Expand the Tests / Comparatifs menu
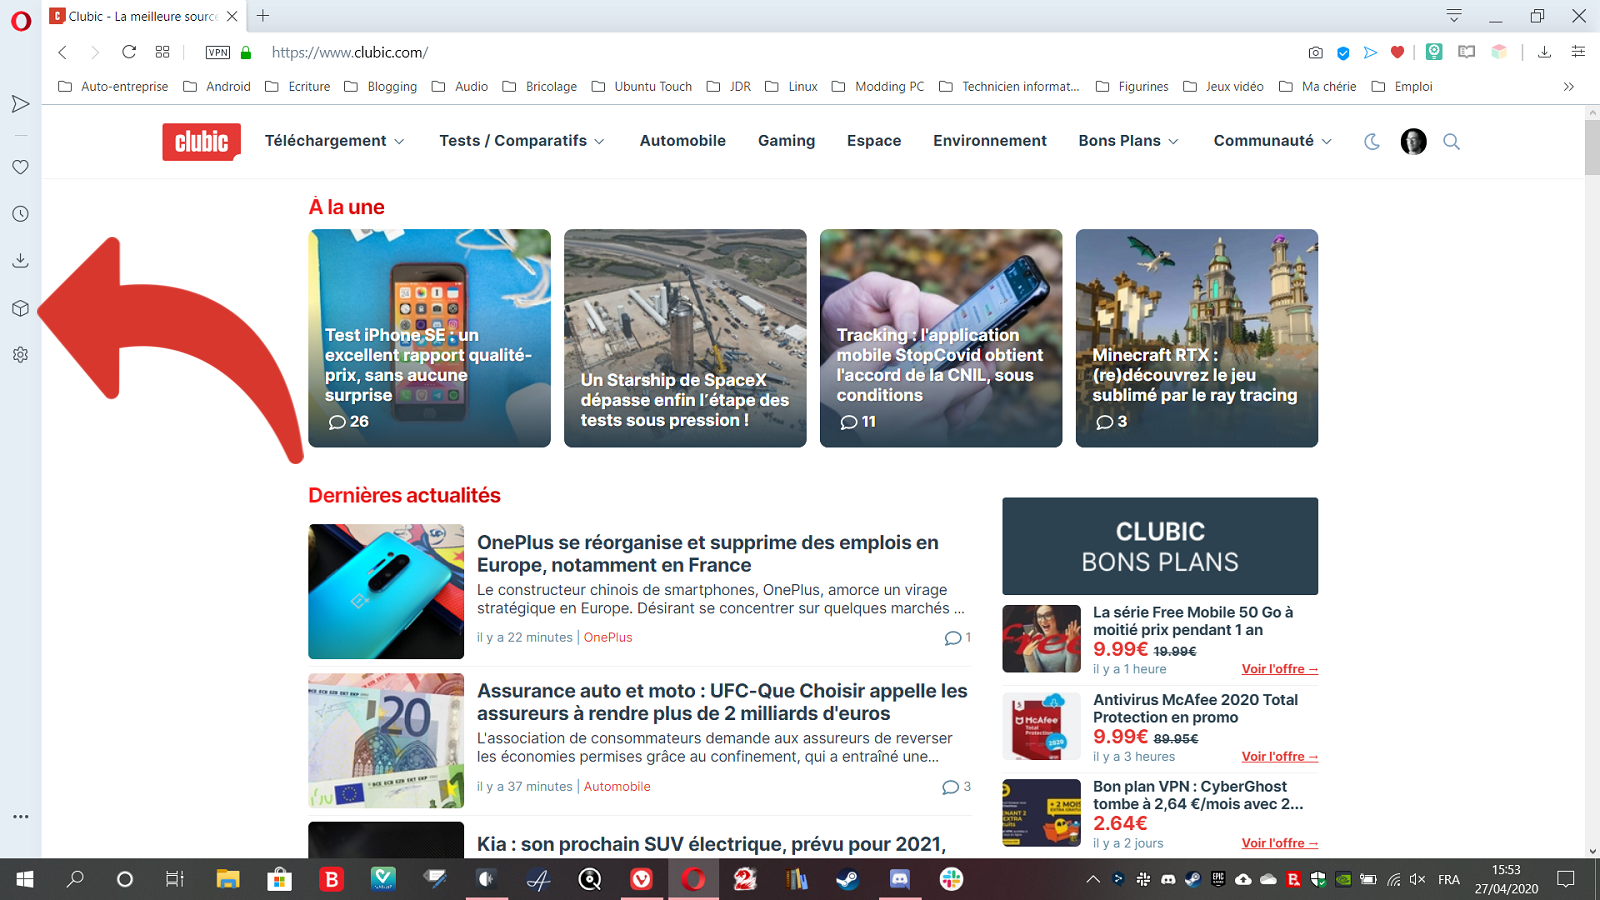This screenshot has height=900, width=1600. pos(522,141)
